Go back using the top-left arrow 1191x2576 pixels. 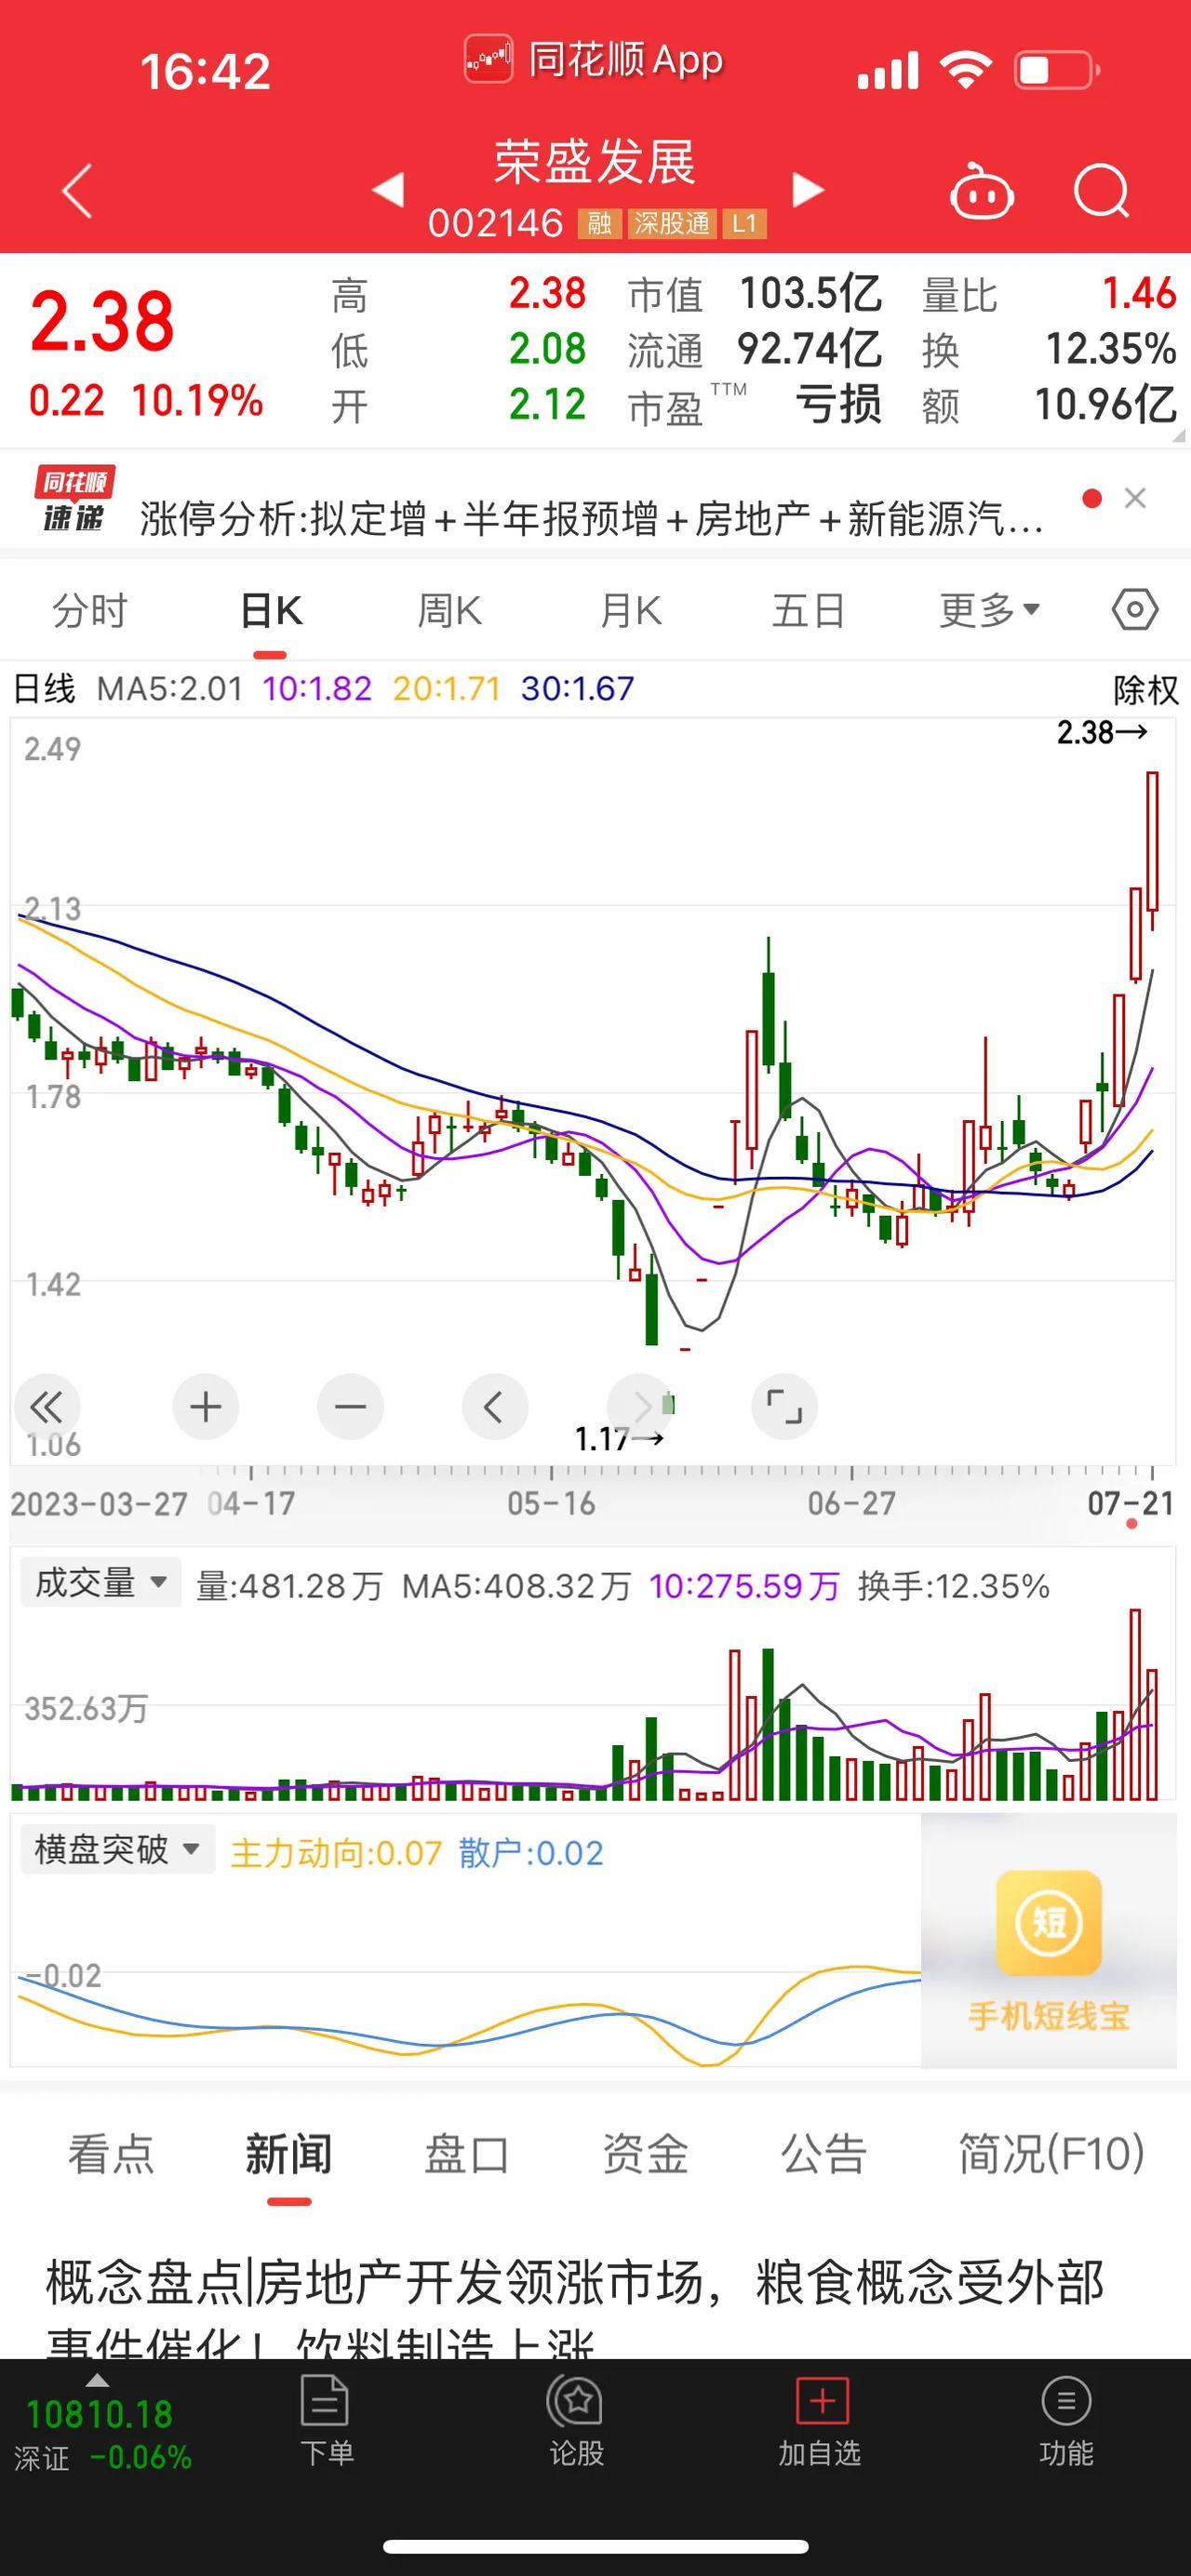77,190
